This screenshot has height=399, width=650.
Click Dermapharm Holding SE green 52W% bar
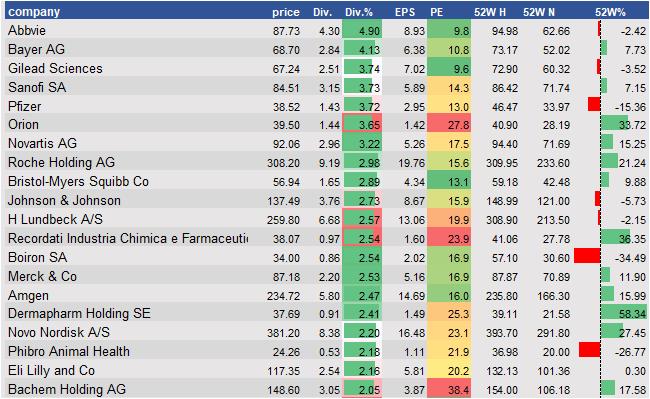(x=623, y=313)
